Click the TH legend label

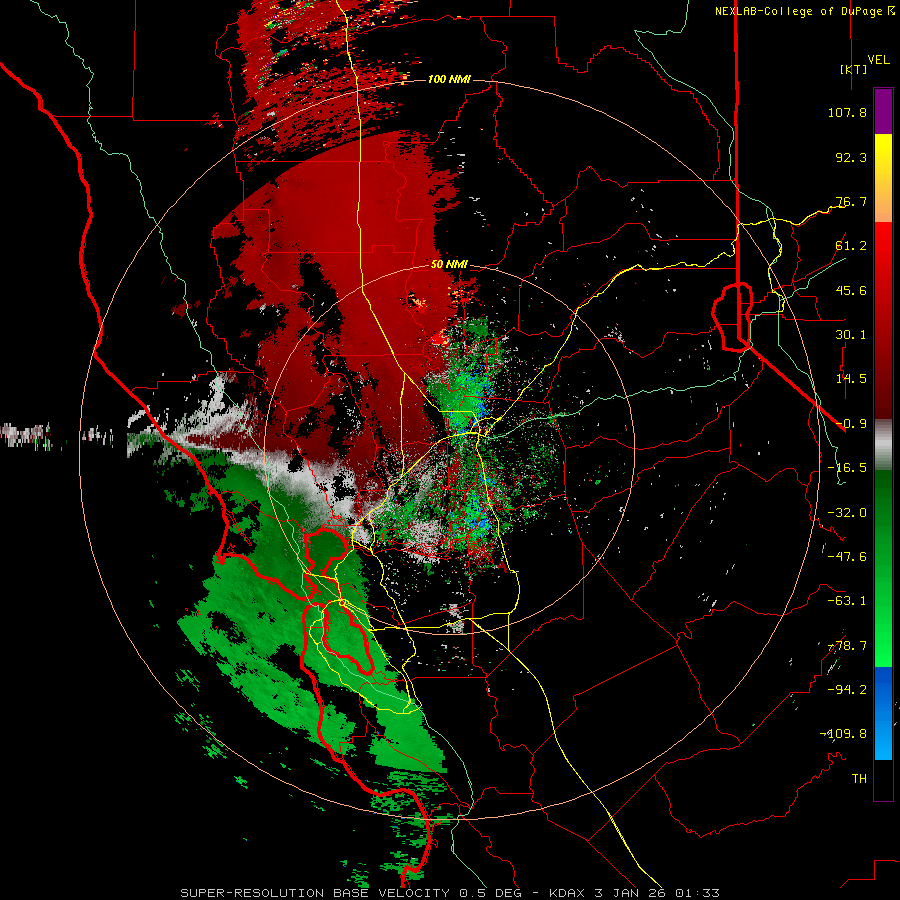point(859,779)
